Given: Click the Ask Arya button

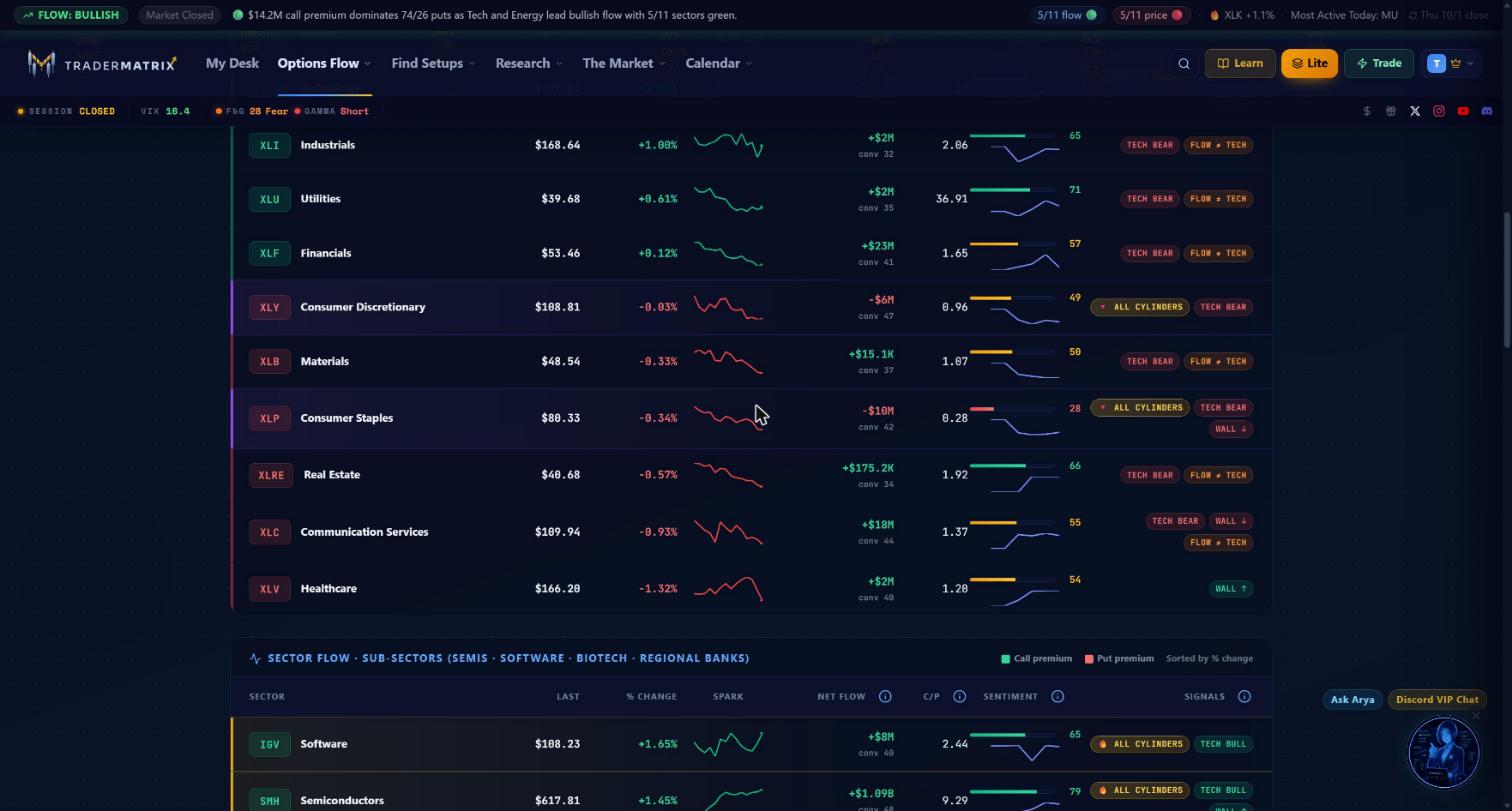Looking at the screenshot, I should (1353, 700).
